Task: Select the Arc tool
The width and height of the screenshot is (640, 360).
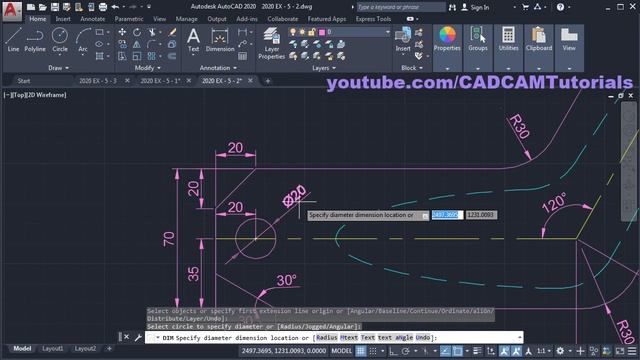Action: (x=83, y=40)
